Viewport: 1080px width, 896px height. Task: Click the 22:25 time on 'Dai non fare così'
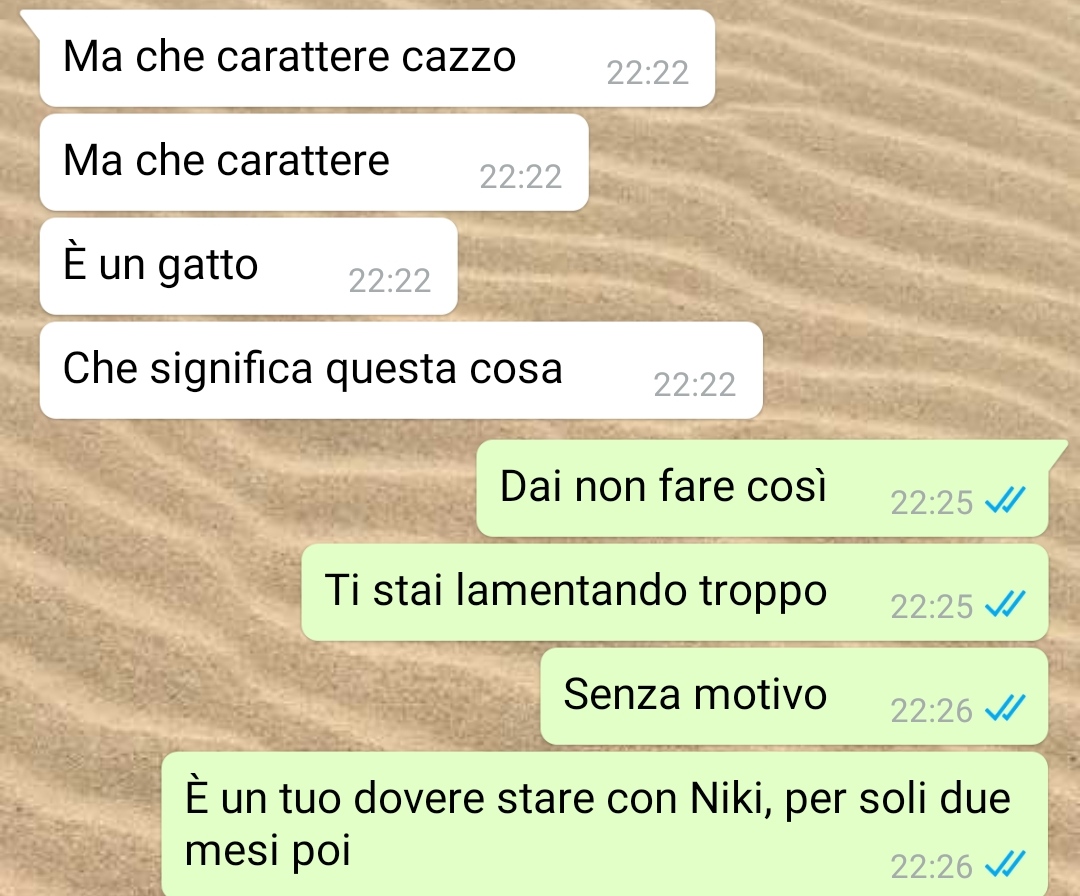[x=931, y=503]
